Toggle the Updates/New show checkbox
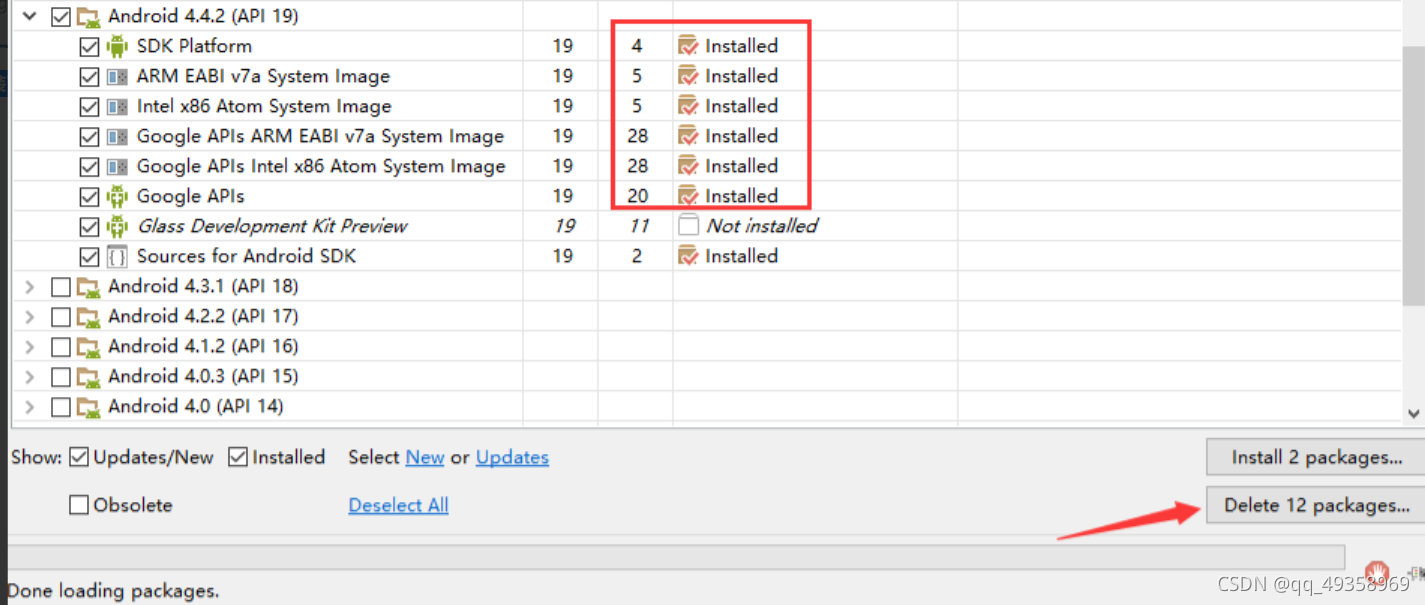 click(x=79, y=457)
